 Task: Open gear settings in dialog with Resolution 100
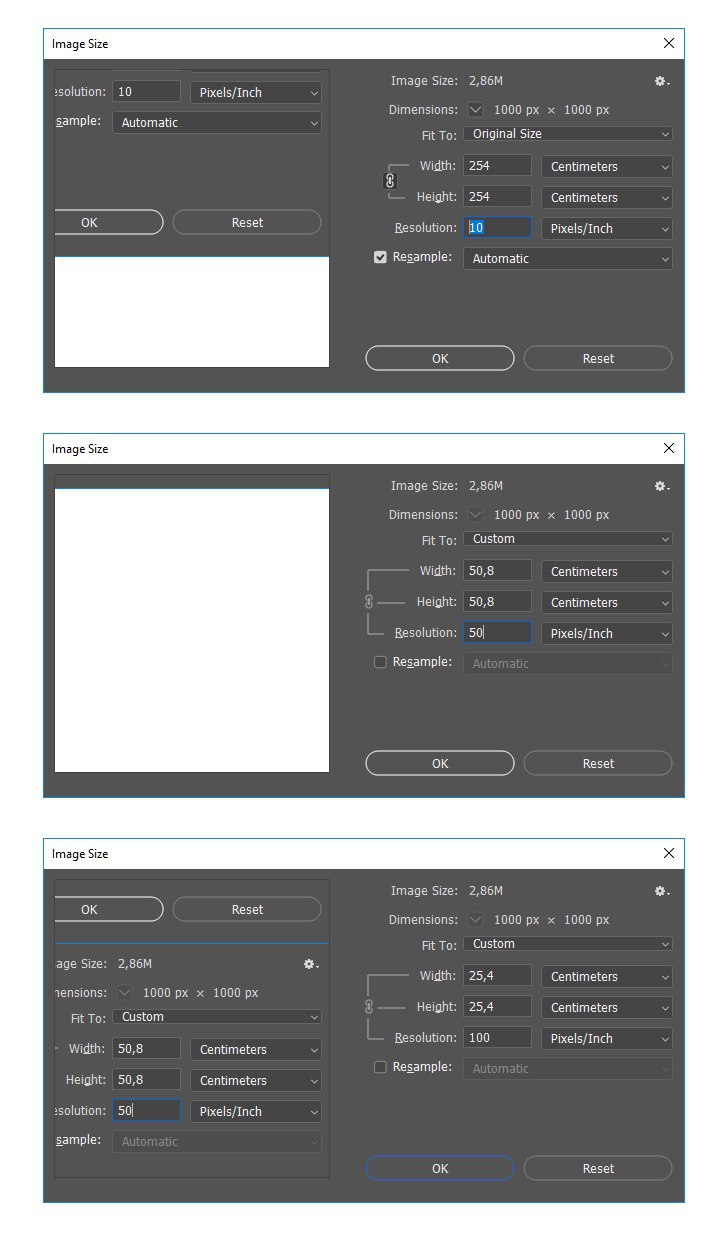pyautogui.click(x=662, y=892)
